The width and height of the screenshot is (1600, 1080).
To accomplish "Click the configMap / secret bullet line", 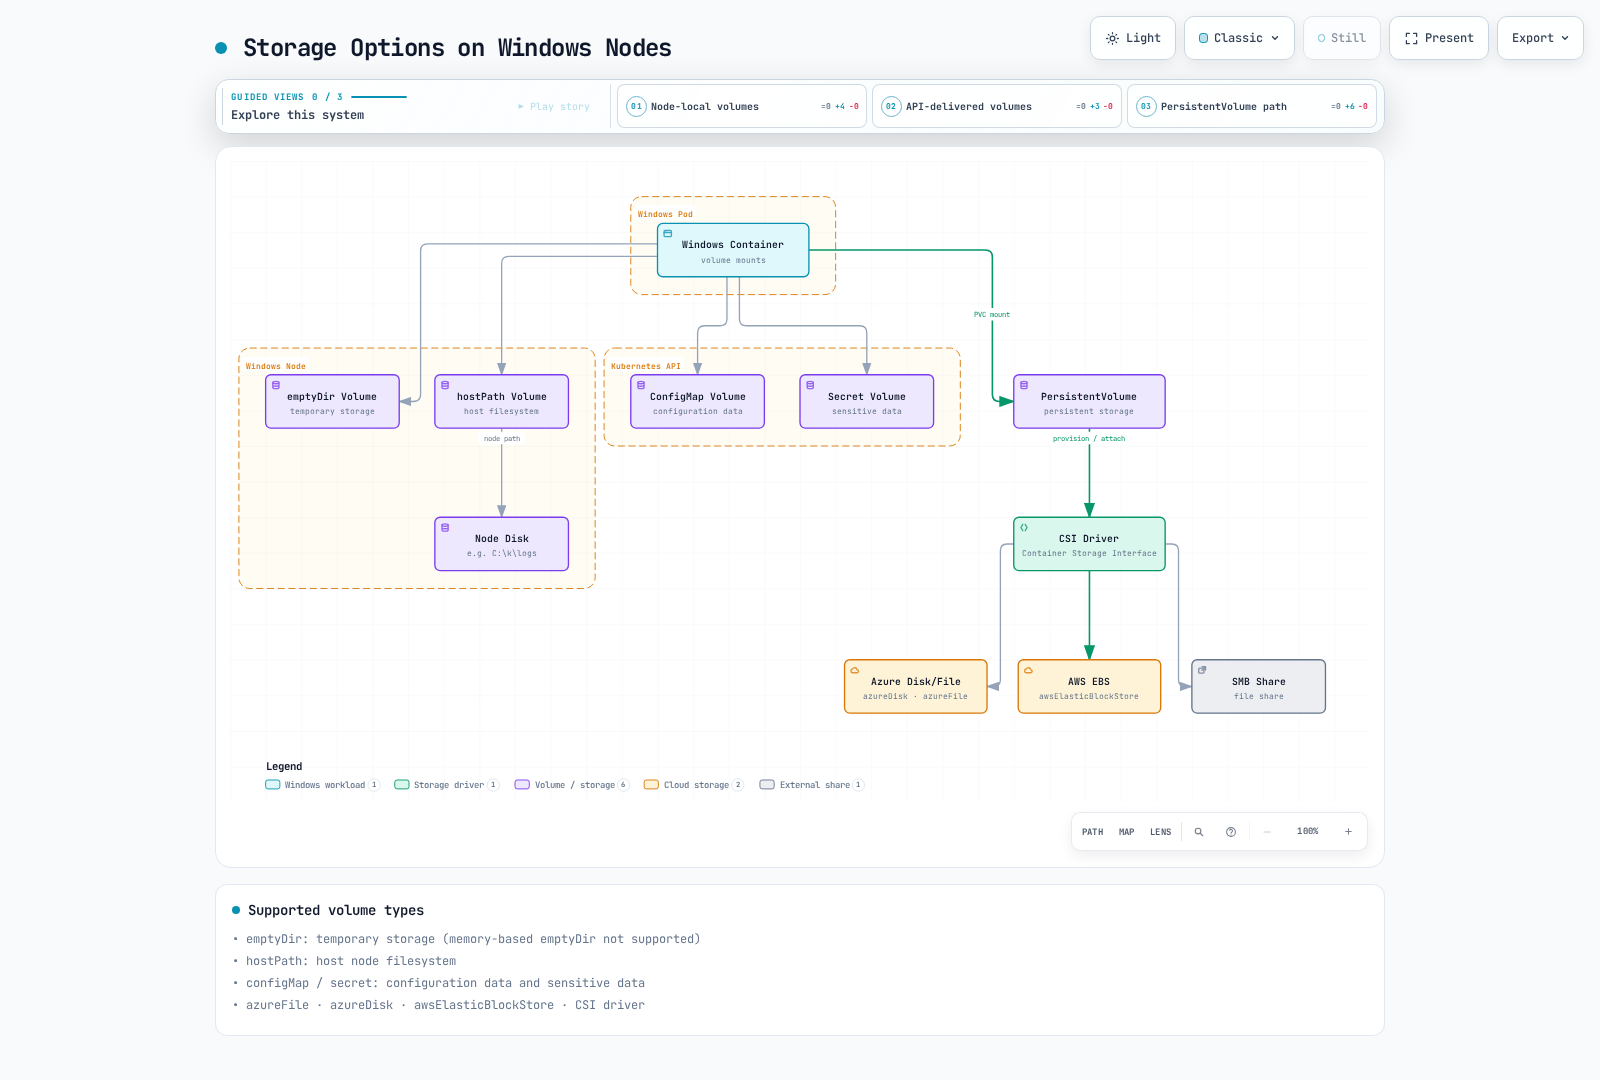I will (x=445, y=983).
